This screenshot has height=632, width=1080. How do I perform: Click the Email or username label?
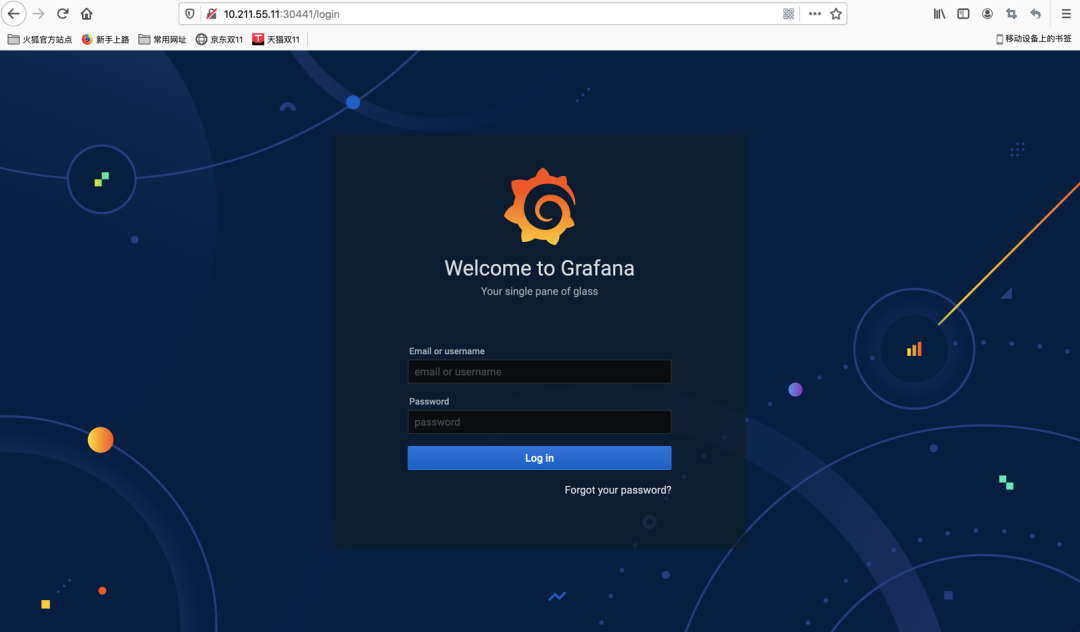(x=446, y=351)
